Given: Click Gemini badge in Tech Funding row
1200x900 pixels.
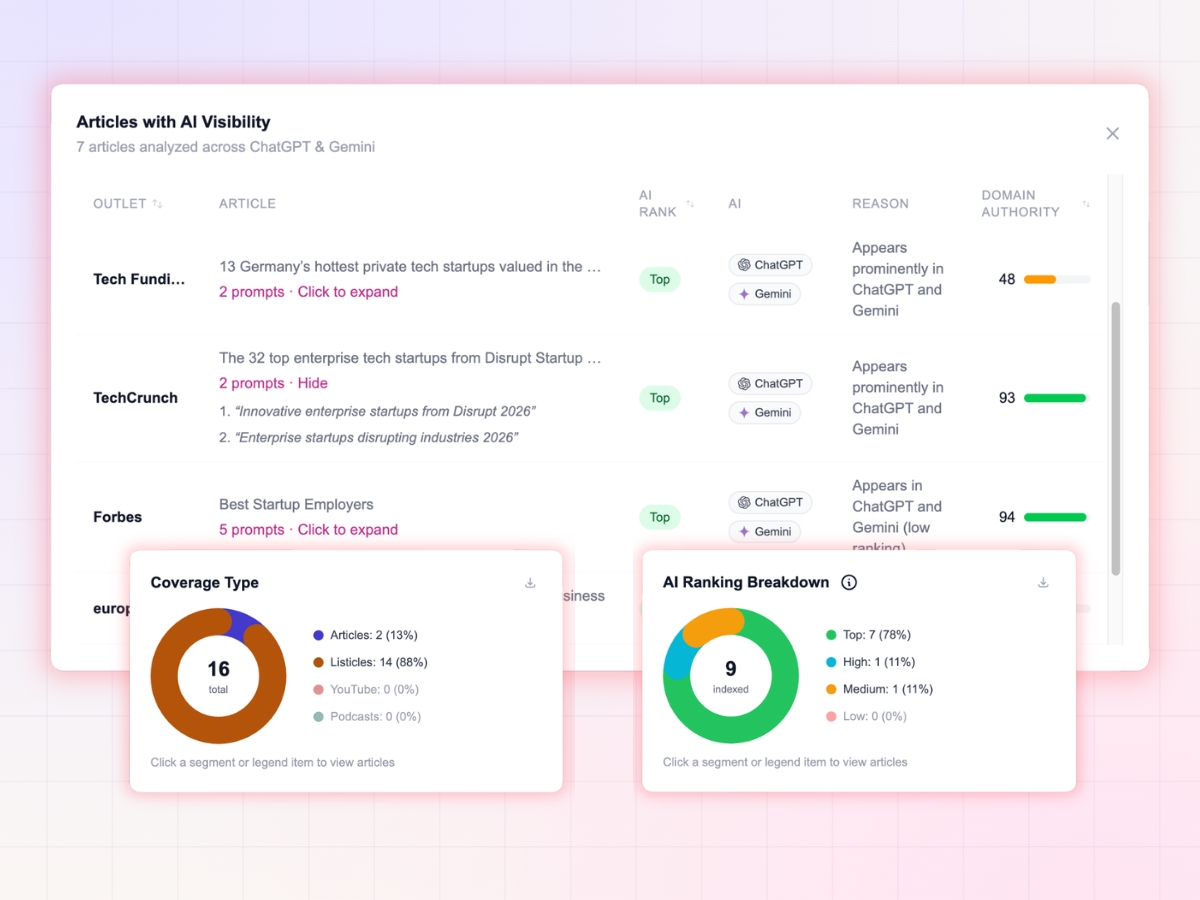Looking at the screenshot, I should pos(765,294).
